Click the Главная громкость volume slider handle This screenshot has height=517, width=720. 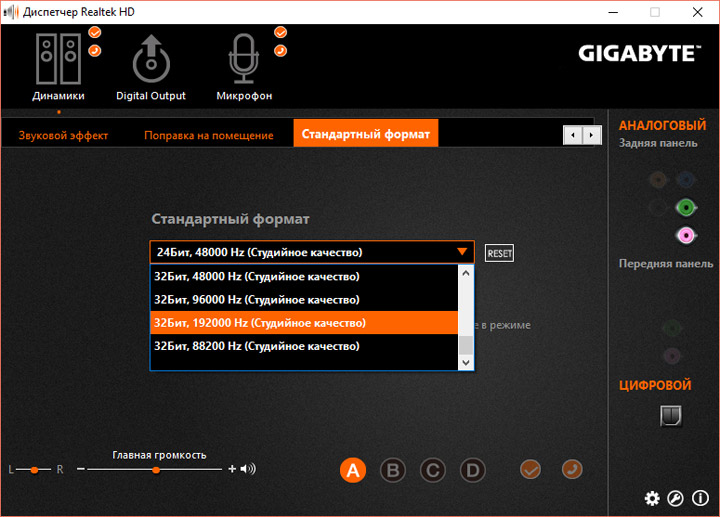point(156,470)
